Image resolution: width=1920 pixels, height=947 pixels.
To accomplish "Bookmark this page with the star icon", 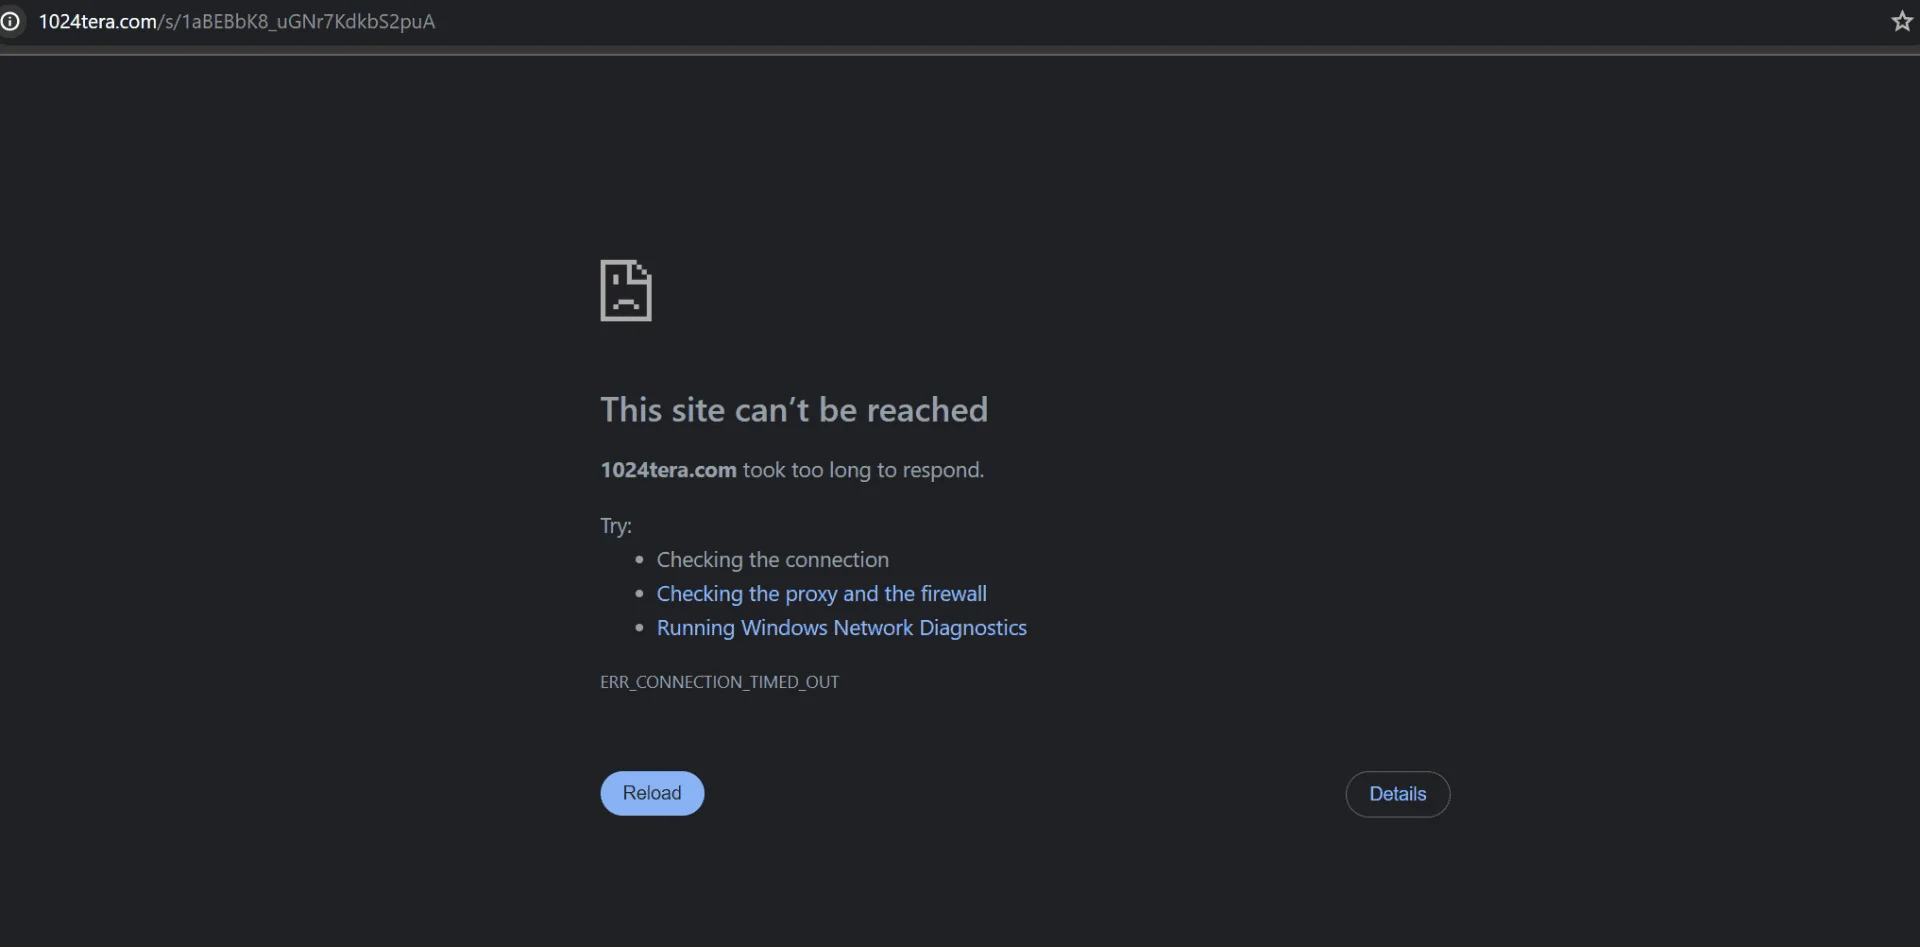I will [x=1901, y=21].
